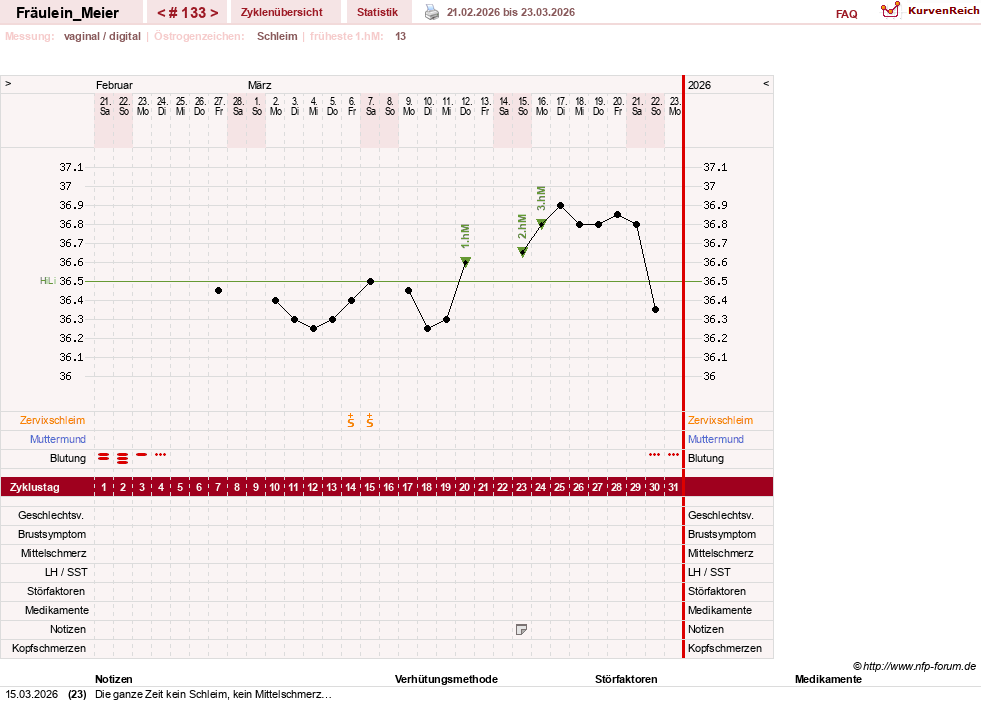Select cycle day 25 in Zyklustag row

point(559,487)
